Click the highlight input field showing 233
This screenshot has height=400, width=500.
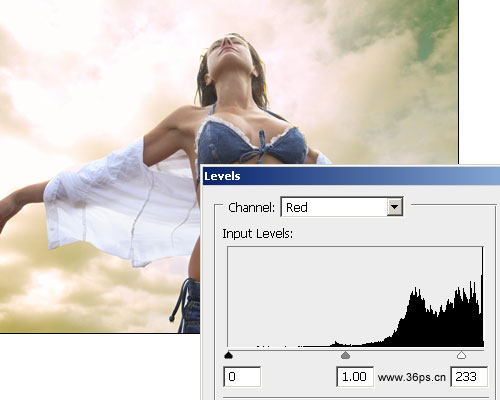coord(469,377)
